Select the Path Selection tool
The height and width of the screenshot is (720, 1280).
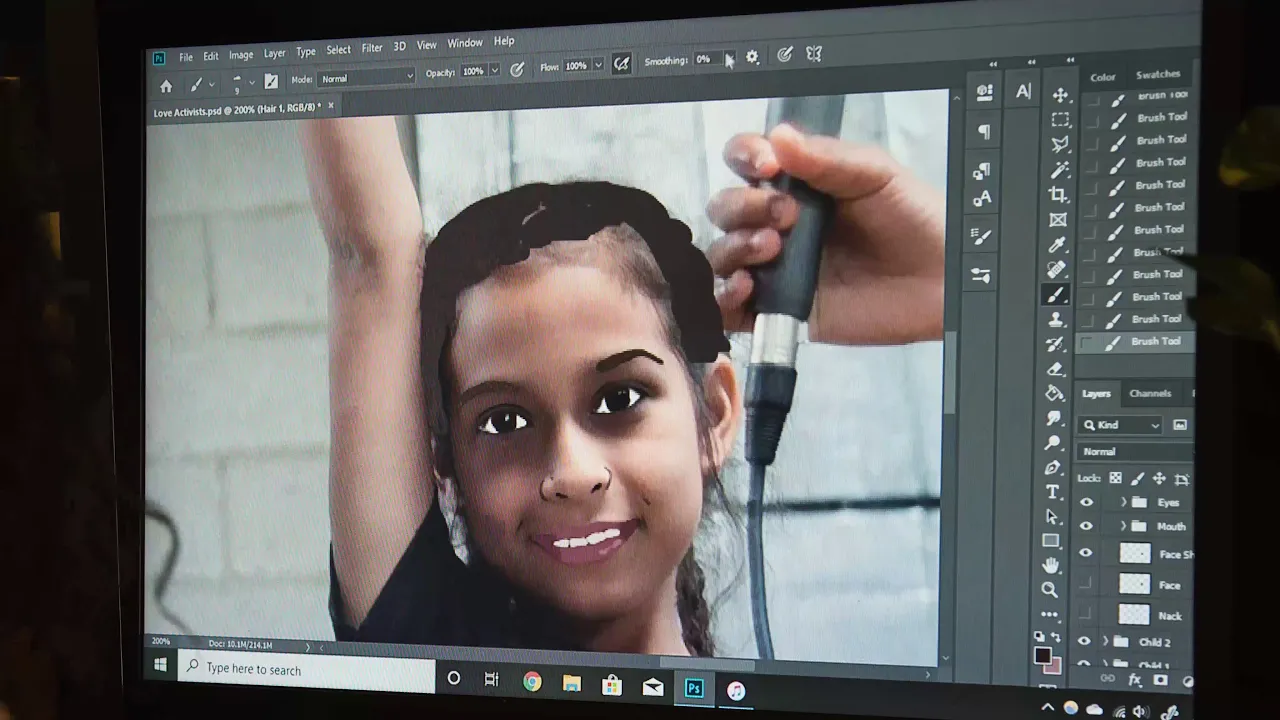(1052, 516)
